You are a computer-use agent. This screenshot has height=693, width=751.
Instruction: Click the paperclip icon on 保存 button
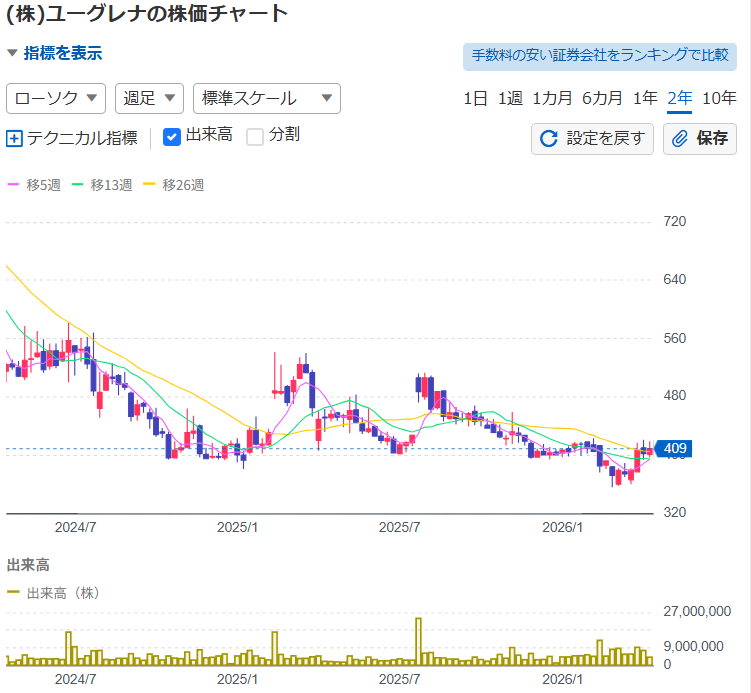click(x=680, y=139)
